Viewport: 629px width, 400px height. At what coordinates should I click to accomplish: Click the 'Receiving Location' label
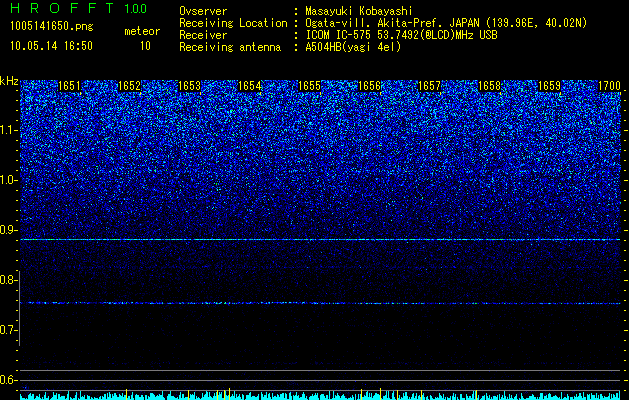tap(233, 23)
